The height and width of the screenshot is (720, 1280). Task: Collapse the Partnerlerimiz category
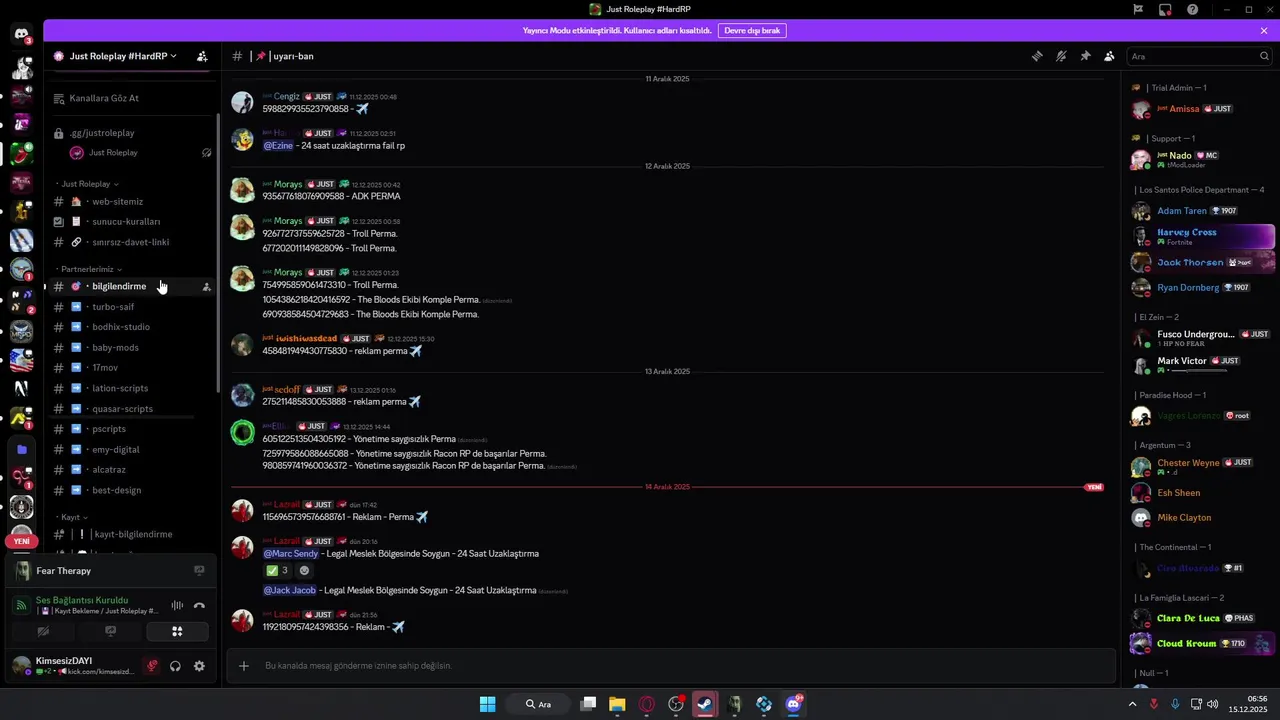point(90,269)
